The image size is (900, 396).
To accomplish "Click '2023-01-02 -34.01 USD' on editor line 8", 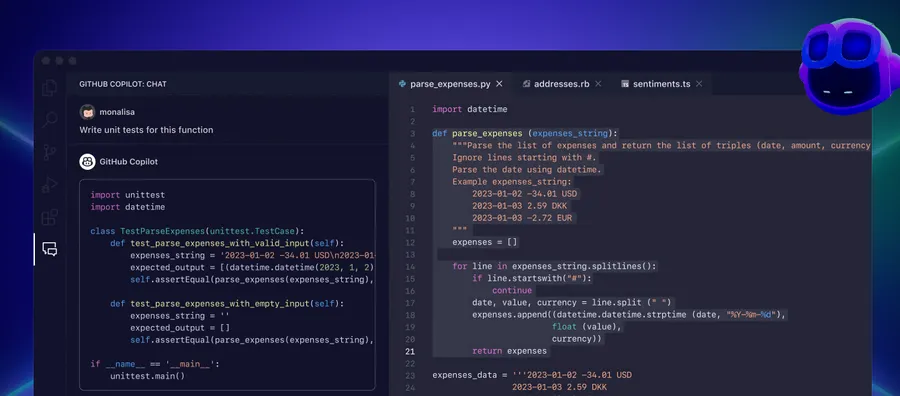I will coord(525,194).
